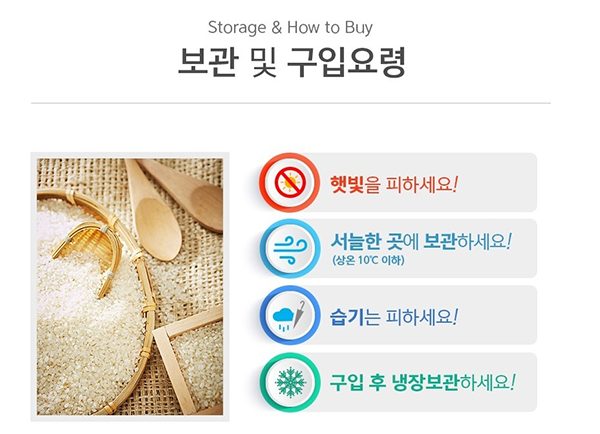Screen dimensions: 600x434
Task: Select the '구입 후 냉장보관하세요!' text
Action: tap(422, 382)
